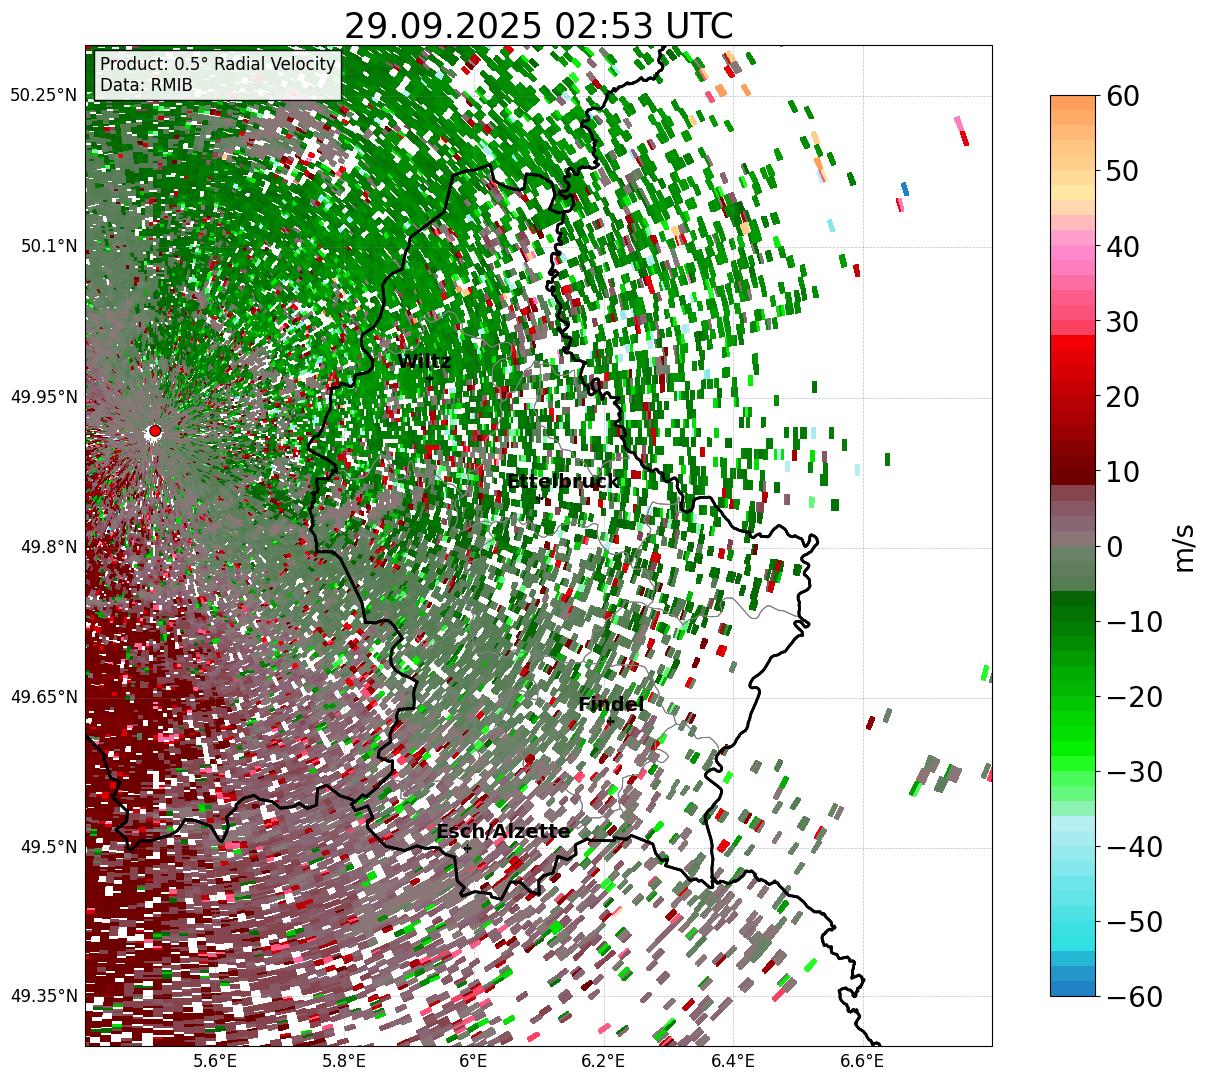Image resolution: width=1207 pixels, height=1081 pixels.
Task: Click the 49.35°N latitude tick label
Action: pyautogui.click(x=43, y=996)
